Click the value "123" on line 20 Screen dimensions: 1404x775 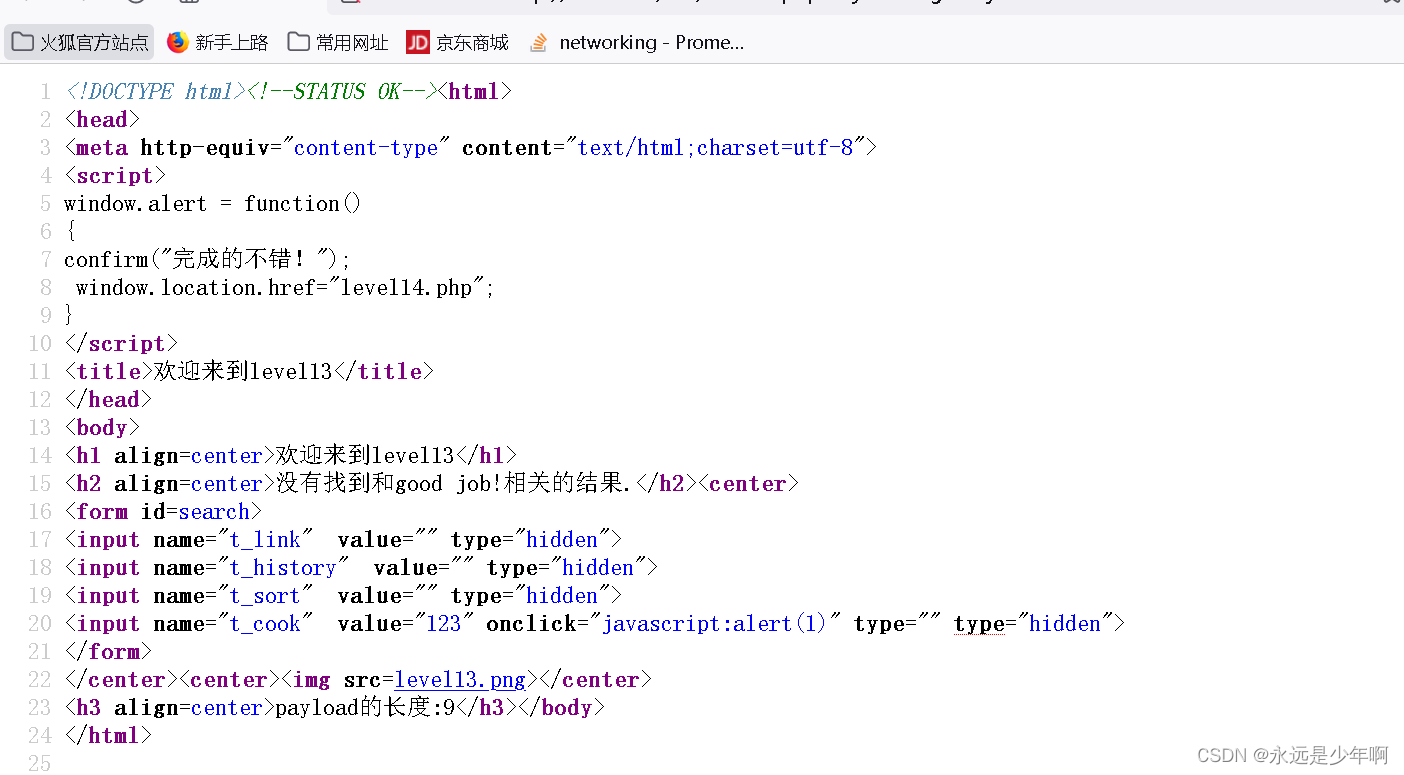coord(444,624)
